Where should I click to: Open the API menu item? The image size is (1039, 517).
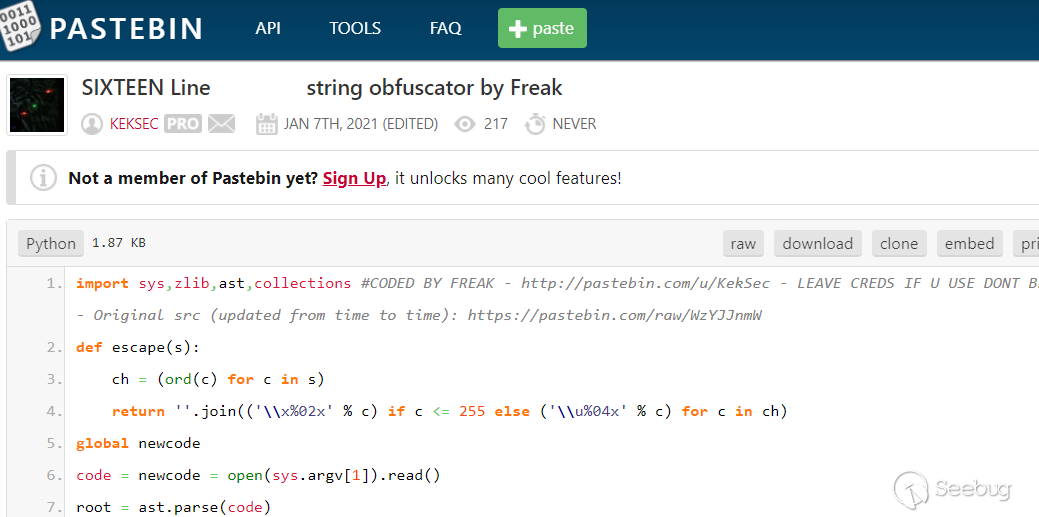(x=268, y=28)
